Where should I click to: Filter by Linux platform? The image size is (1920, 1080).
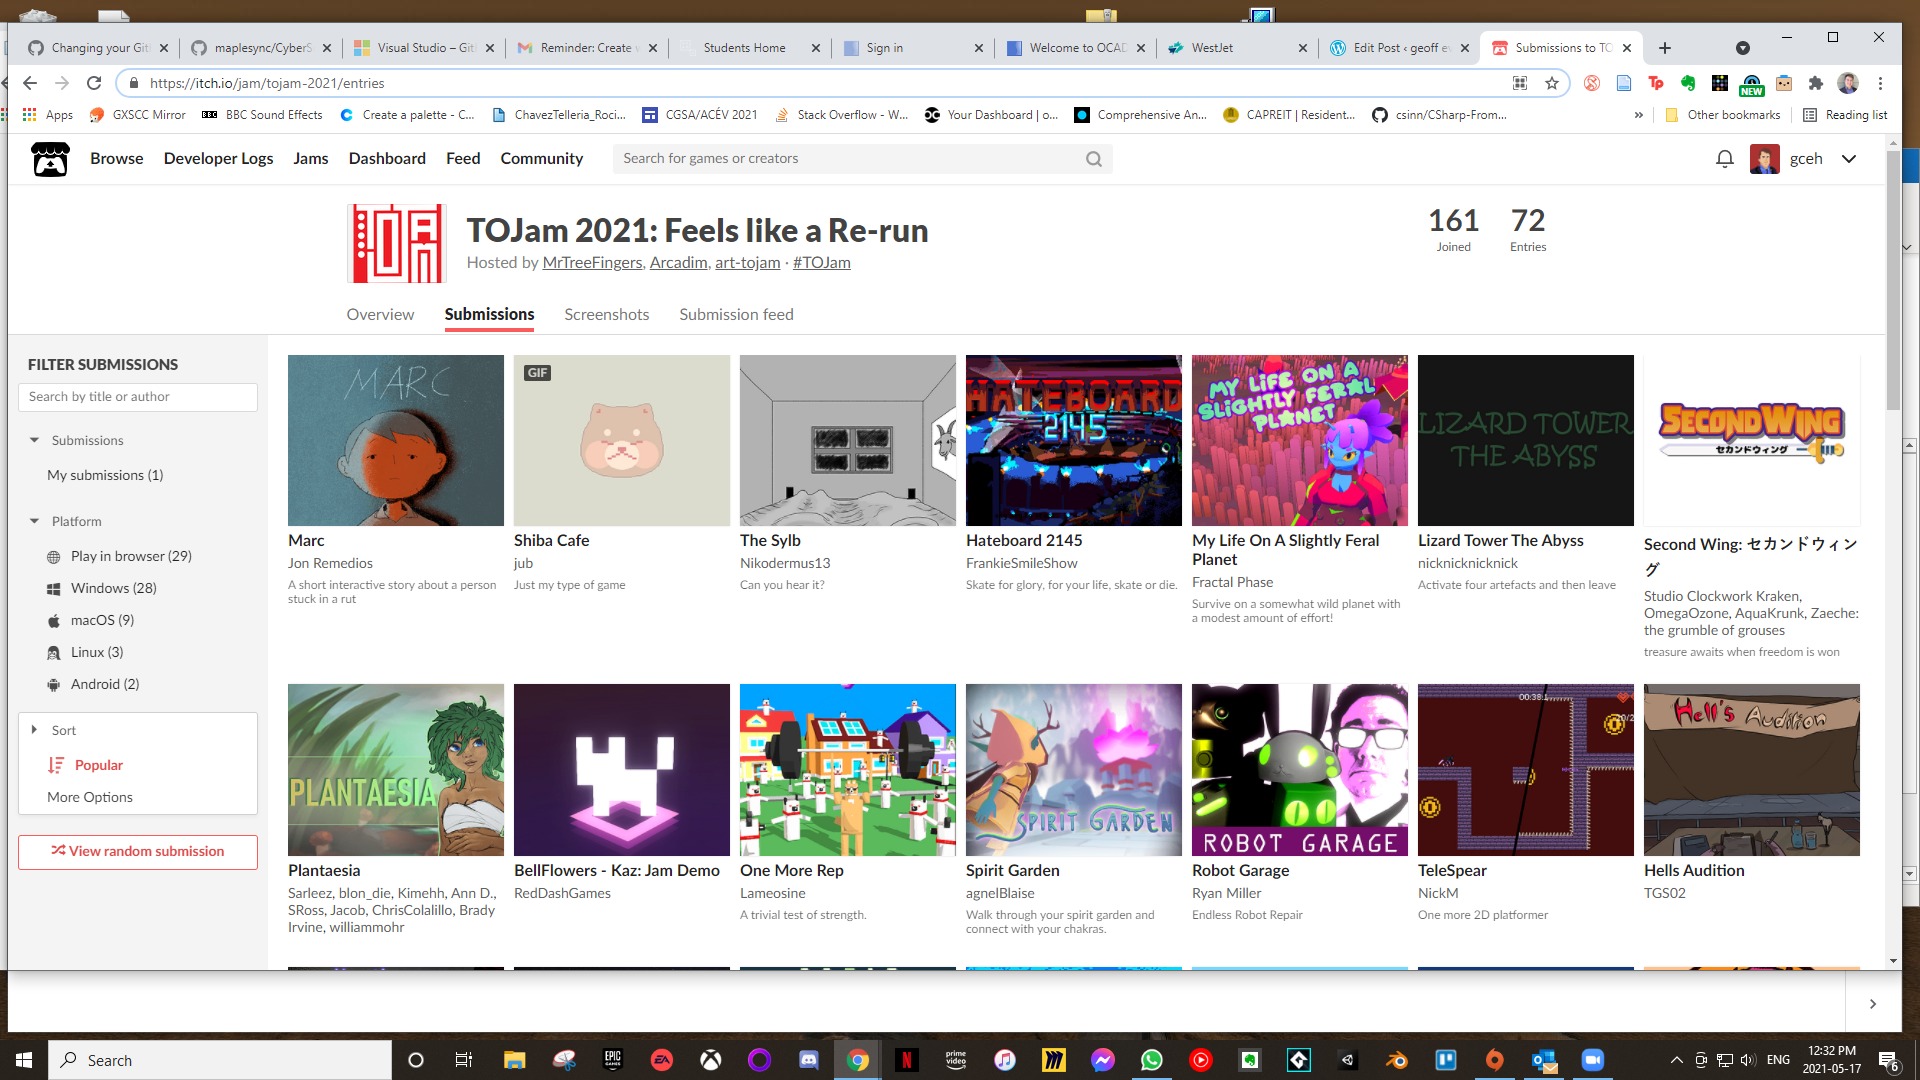click(96, 652)
